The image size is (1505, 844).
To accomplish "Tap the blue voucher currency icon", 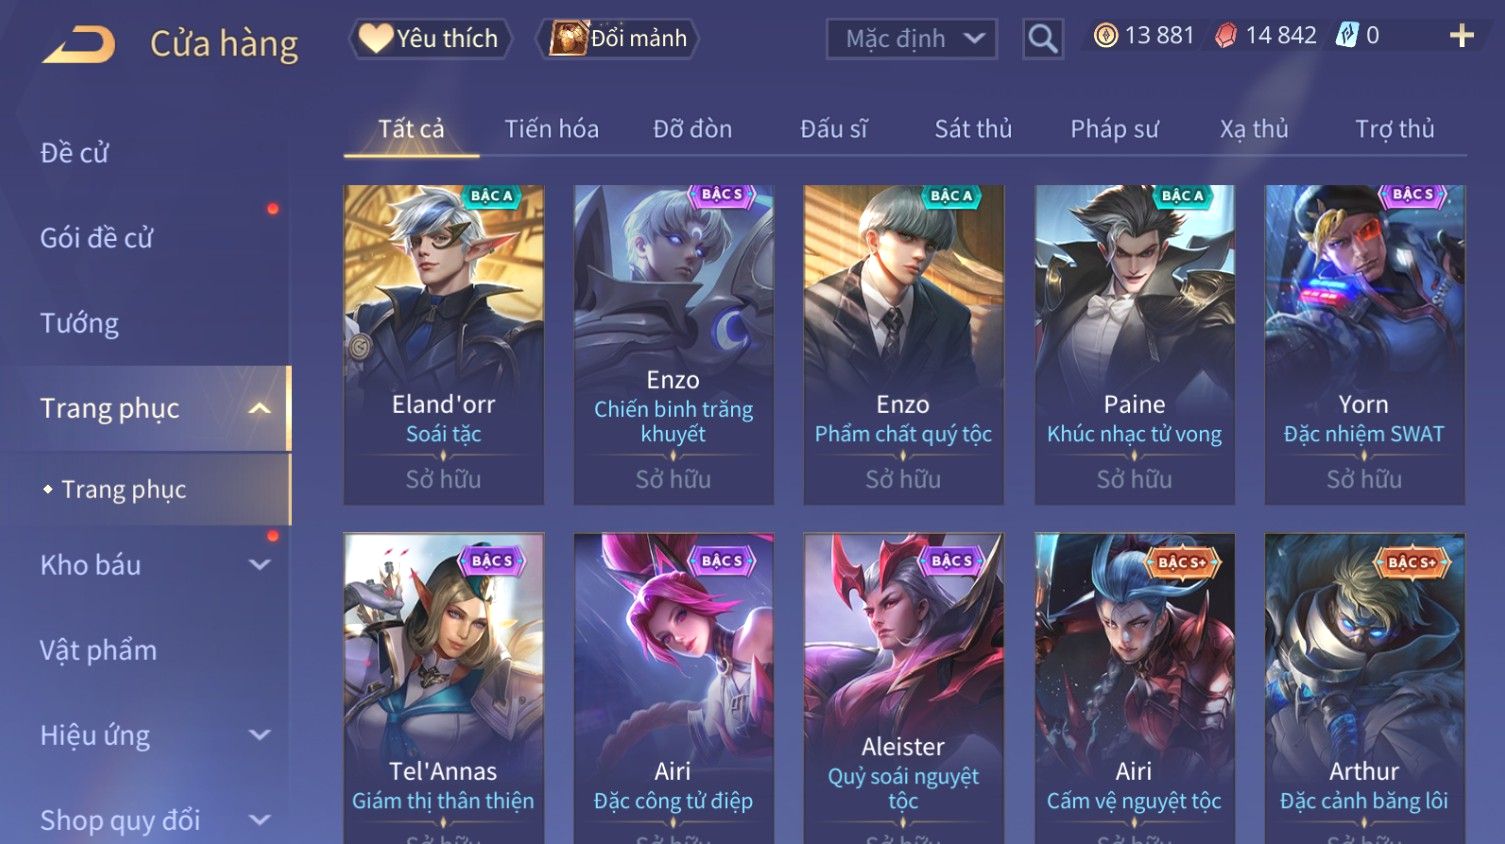I will point(1347,36).
